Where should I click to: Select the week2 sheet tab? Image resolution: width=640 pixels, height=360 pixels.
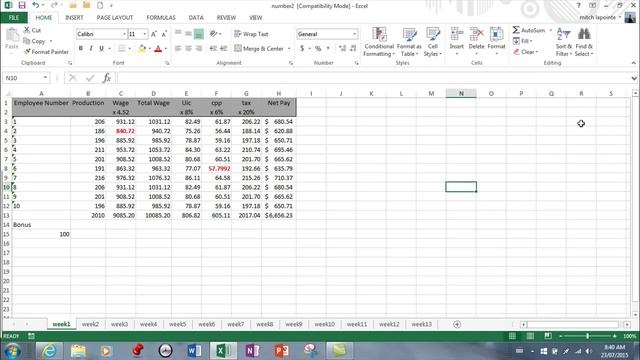point(90,324)
